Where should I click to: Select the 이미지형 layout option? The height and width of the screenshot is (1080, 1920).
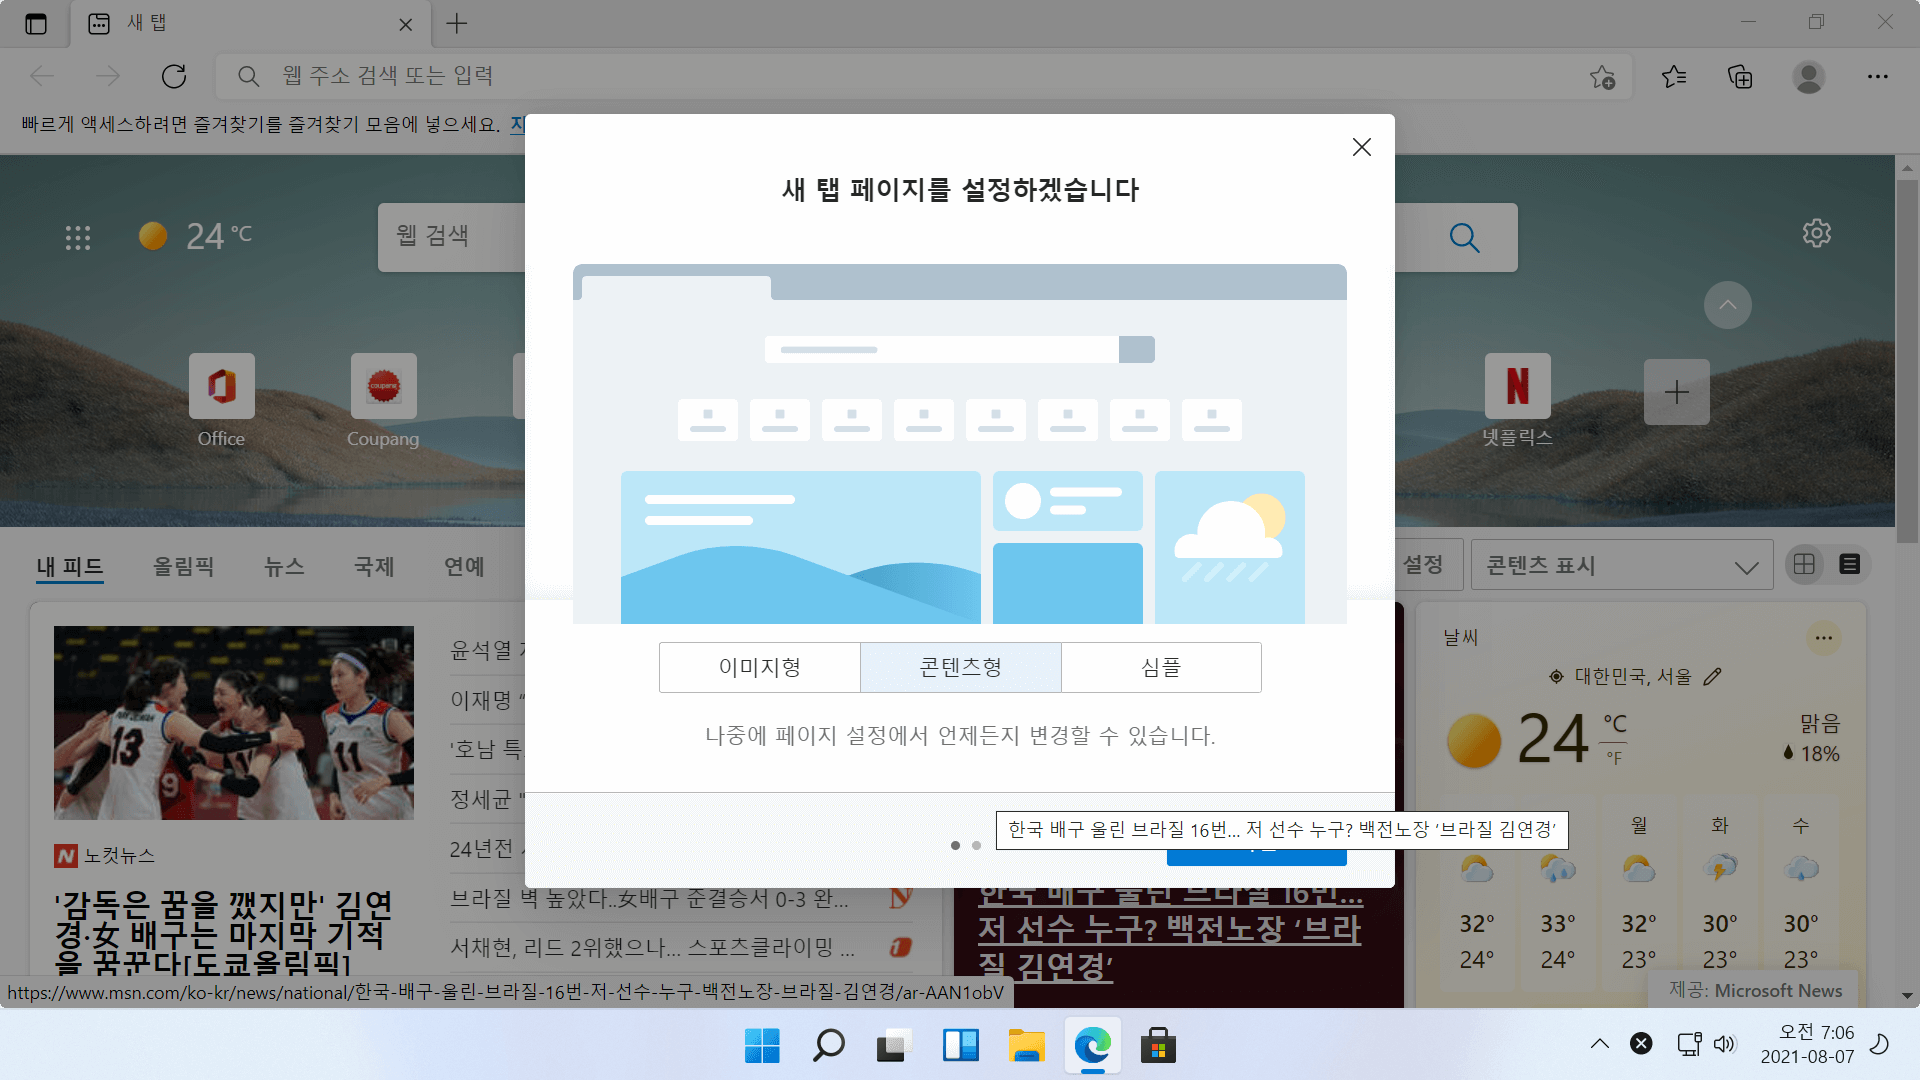tap(760, 667)
